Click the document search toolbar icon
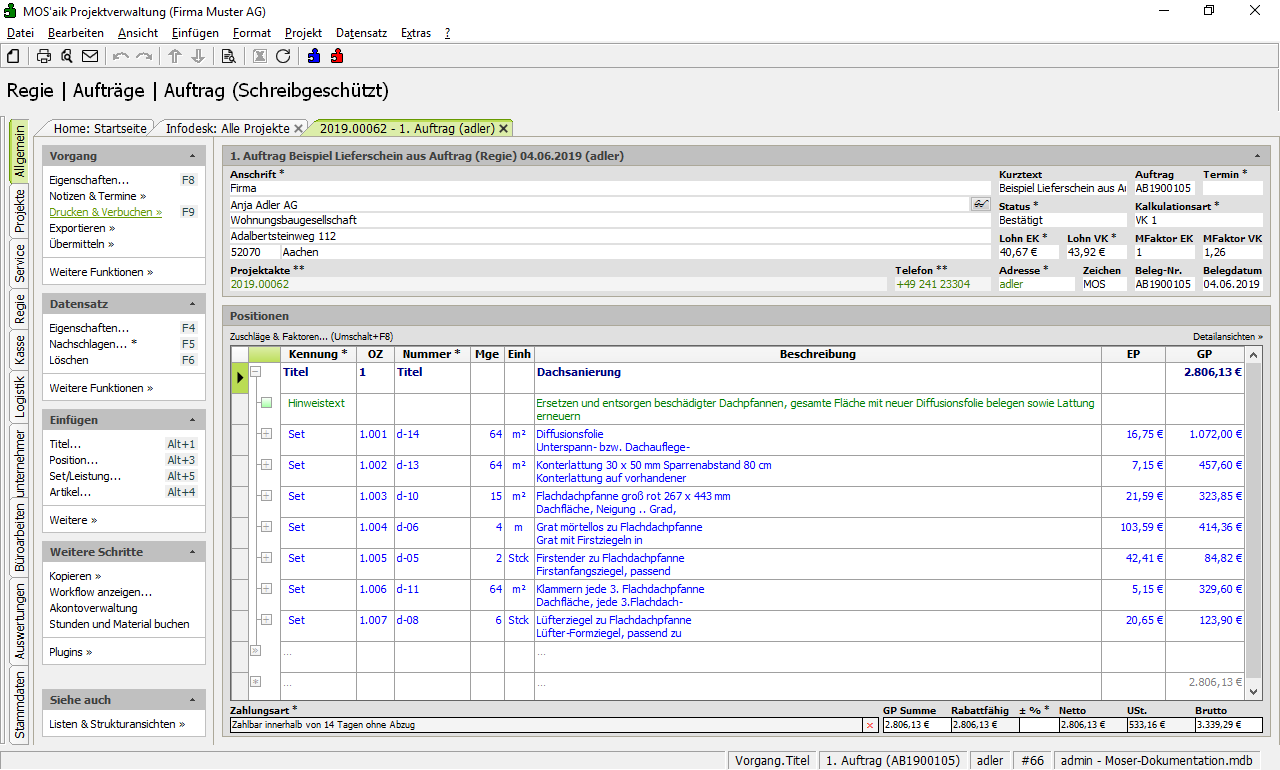This screenshot has width=1280, height=770. coord(228,56)
